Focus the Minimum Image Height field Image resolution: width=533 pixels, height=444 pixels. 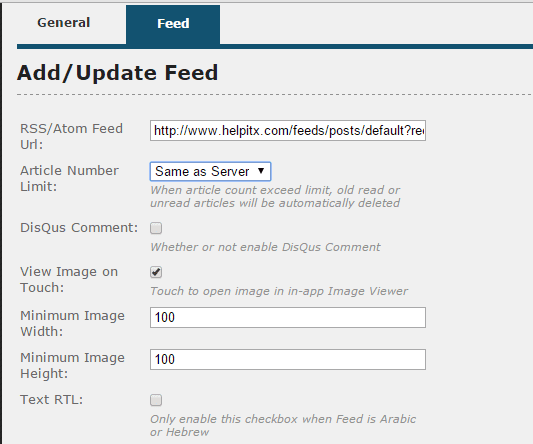click(288, 359)
